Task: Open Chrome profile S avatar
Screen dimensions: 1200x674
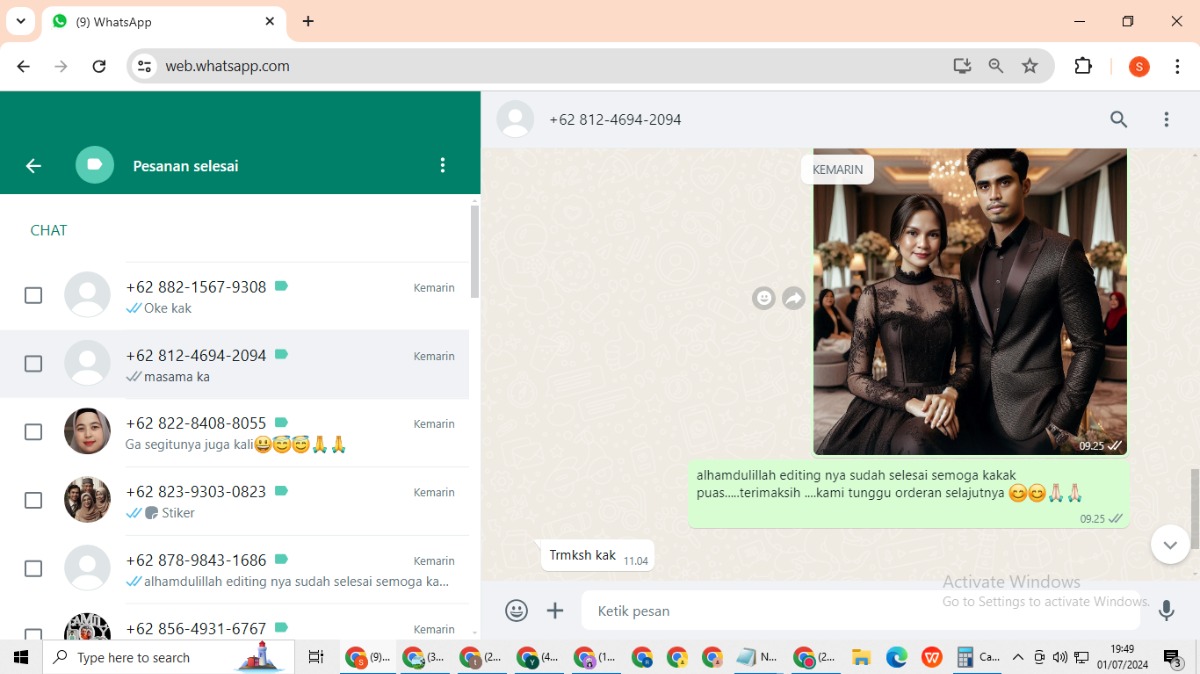Action: coord(1139,66)
